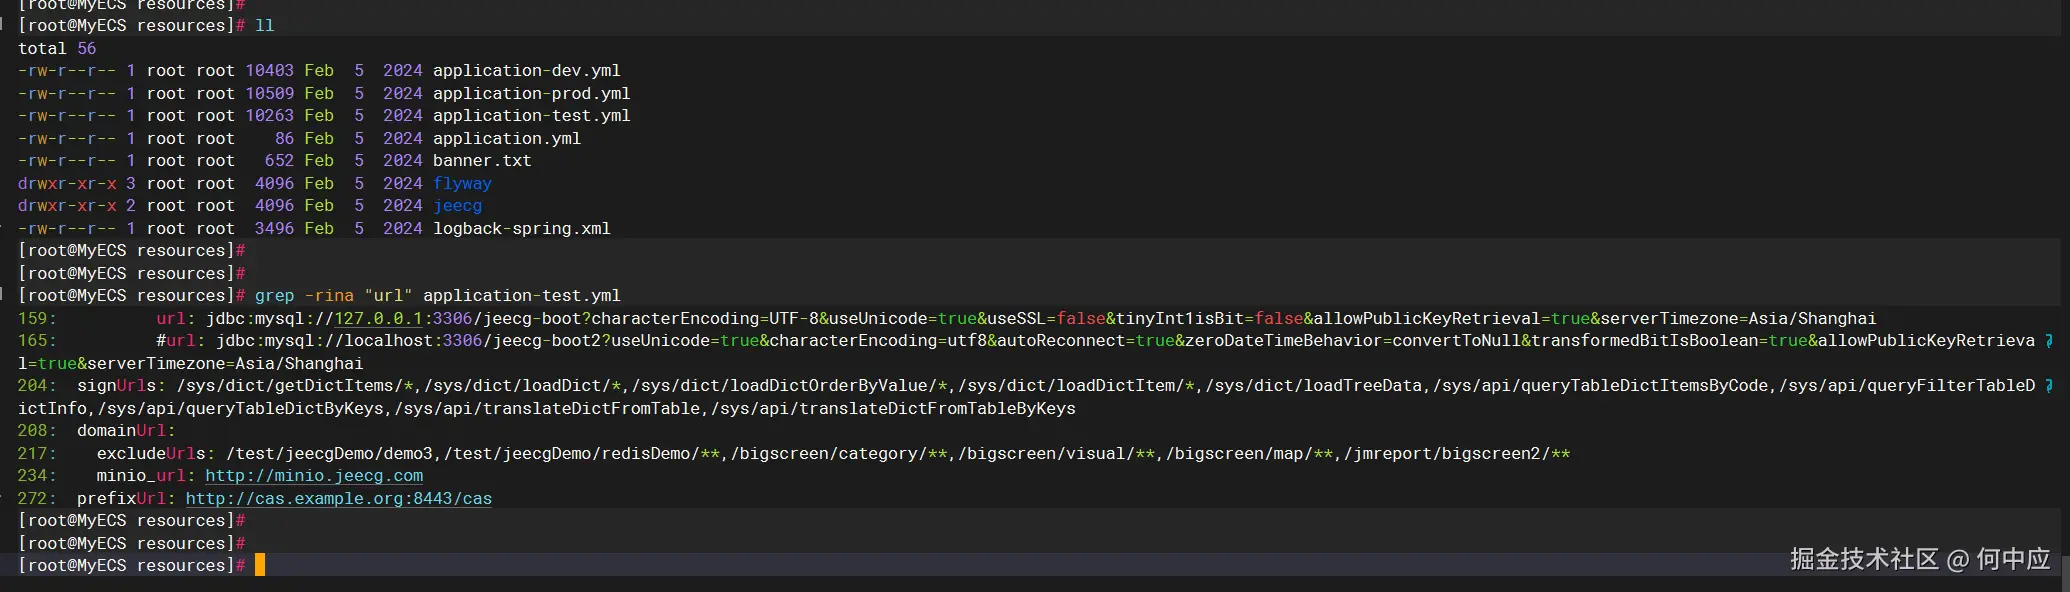Click the prefixUrl key text
This screenshot has width=2070, height=592.
click(122, 499)
